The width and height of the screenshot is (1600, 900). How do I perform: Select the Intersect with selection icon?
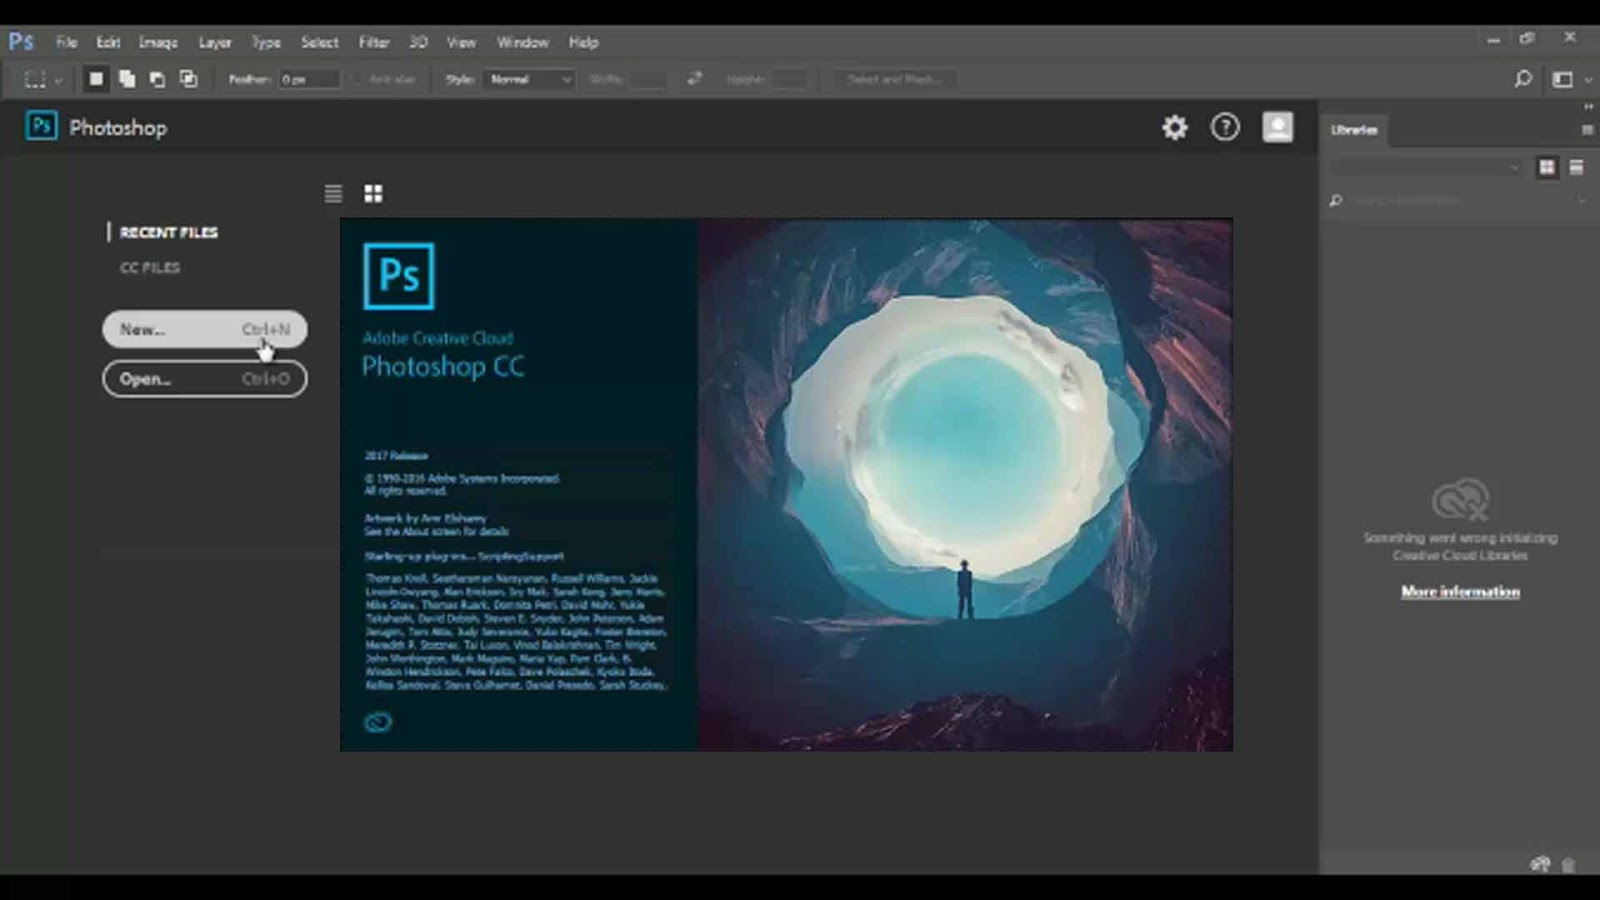pos(188,79)
